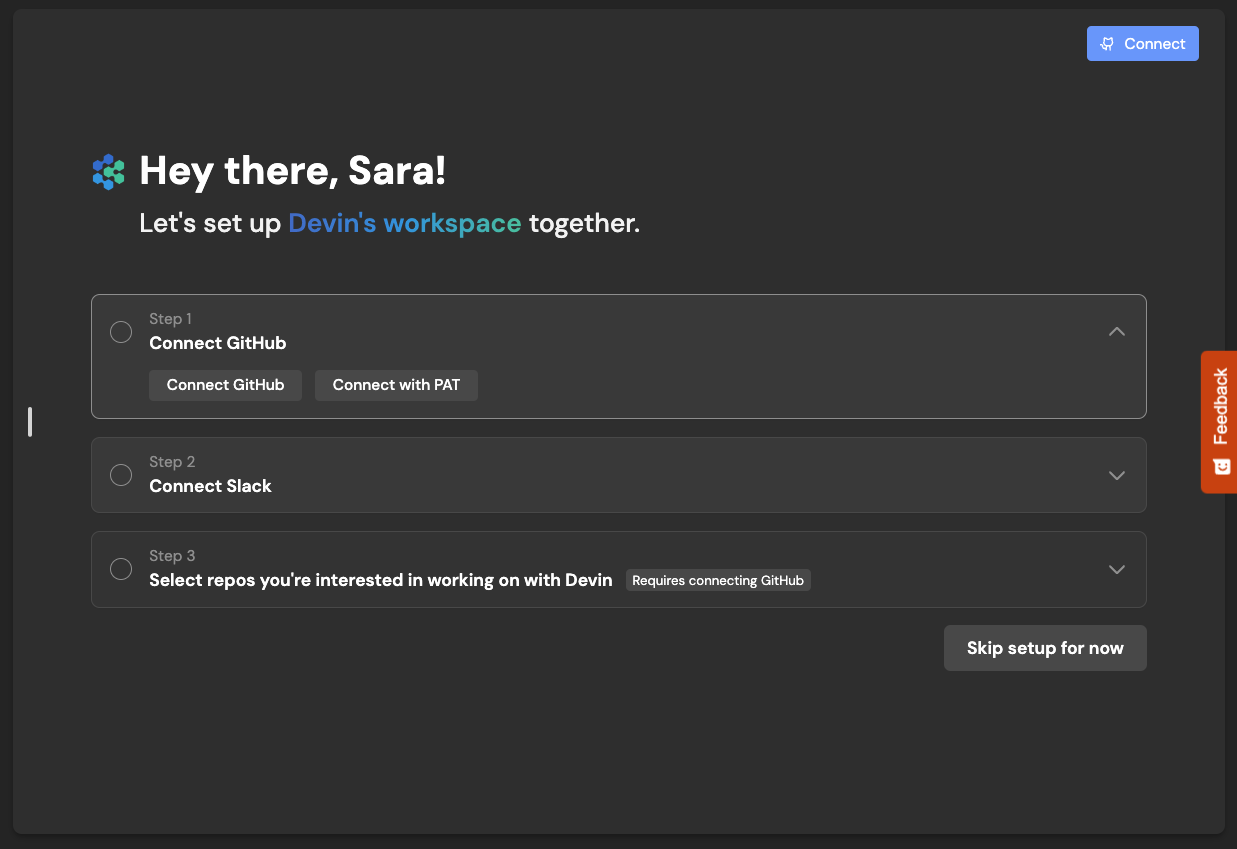This screenshot has width=1237, height=849.
Task: Click the Requires connecting GitHub badge
Action: (718, 580)
